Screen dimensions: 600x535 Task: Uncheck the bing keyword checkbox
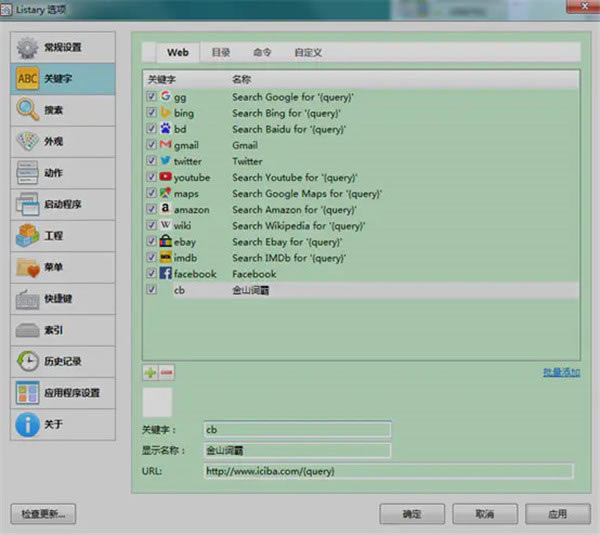(152, 112)
